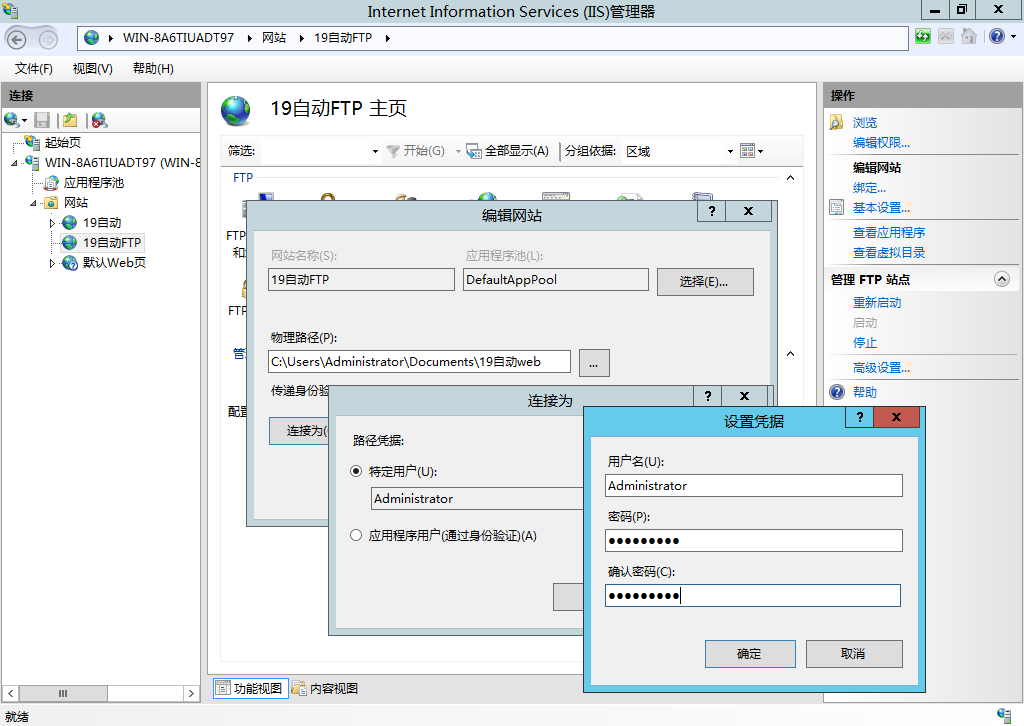Open the 分组依据 区域 dropdown

click(x=679, y=151)
